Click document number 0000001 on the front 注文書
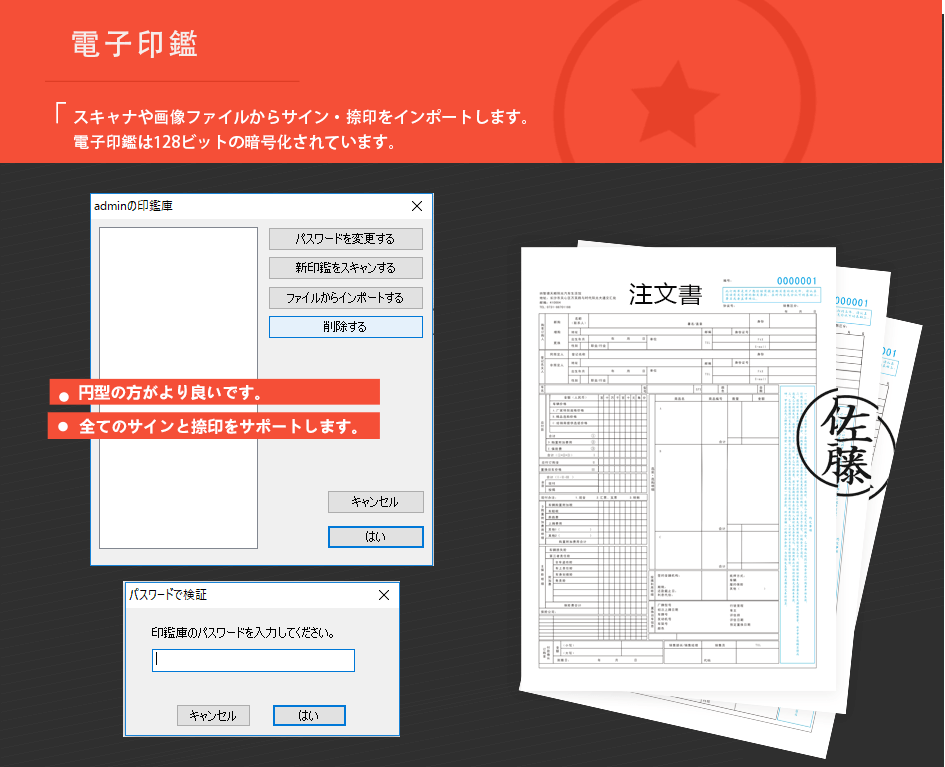This screenshot has height=767, width=945. (796, 281)
